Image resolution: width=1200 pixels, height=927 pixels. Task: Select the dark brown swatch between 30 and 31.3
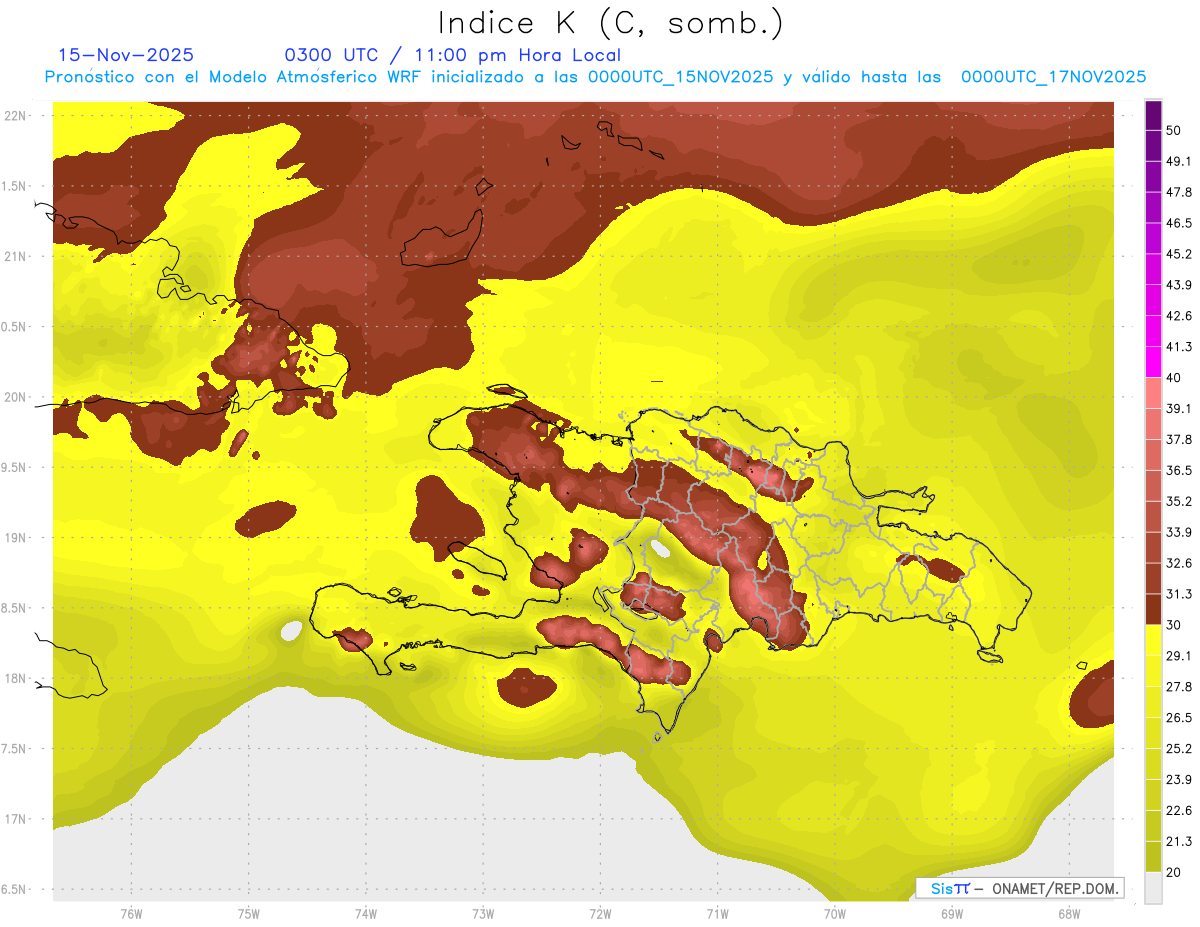coord(1154,609)
